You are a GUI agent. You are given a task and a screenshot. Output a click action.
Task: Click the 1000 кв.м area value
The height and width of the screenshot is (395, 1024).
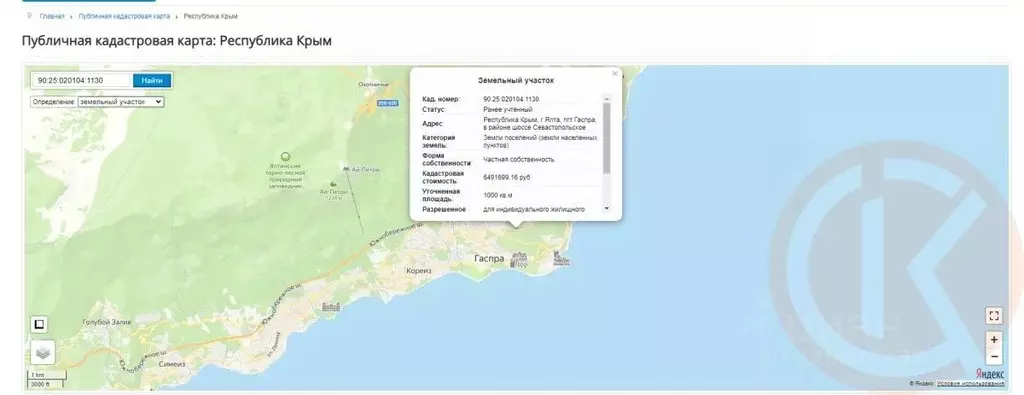tap(499, 195)
